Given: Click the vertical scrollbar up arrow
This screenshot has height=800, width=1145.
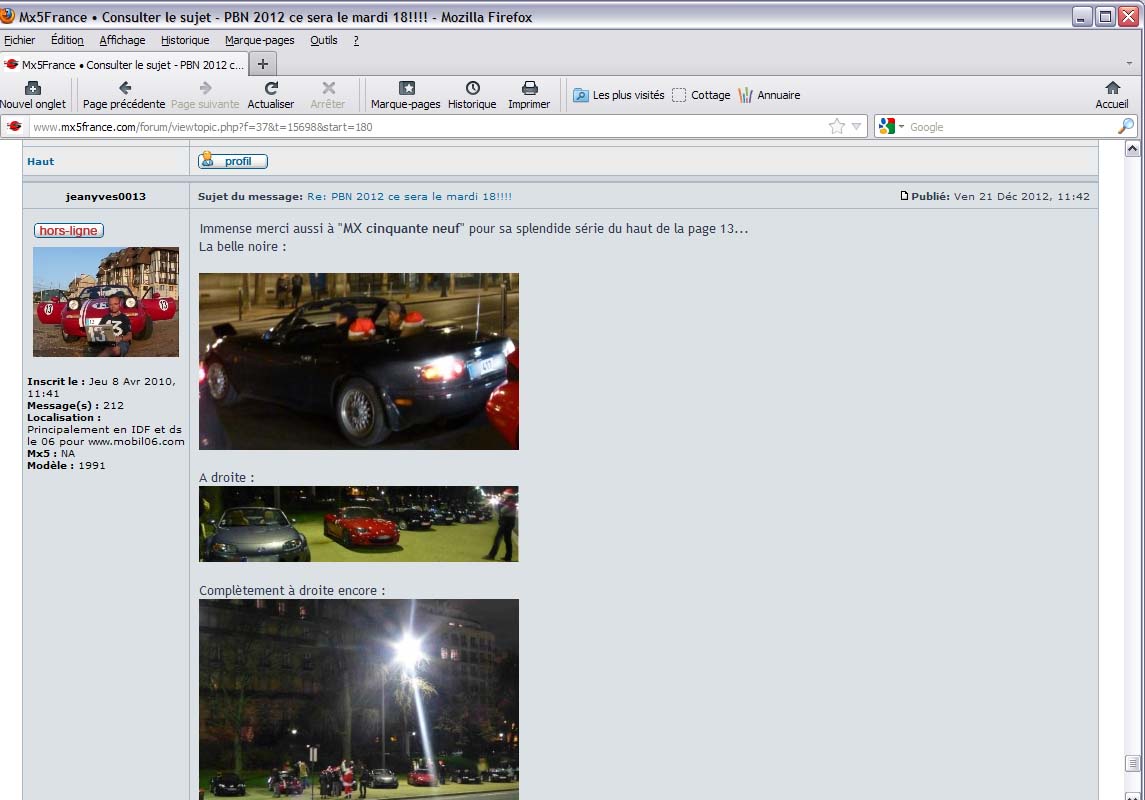Looking at the screenshot, I should (x=1133, y=149).
